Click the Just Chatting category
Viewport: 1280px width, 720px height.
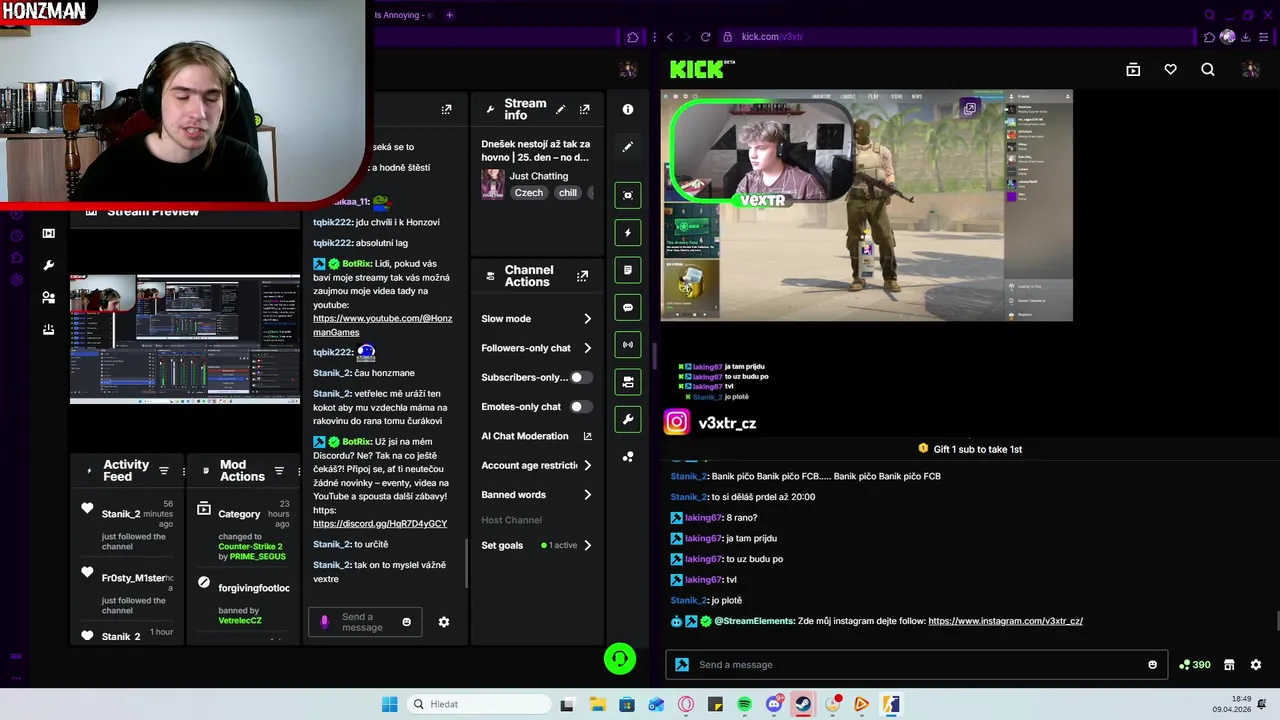(538, 176)
